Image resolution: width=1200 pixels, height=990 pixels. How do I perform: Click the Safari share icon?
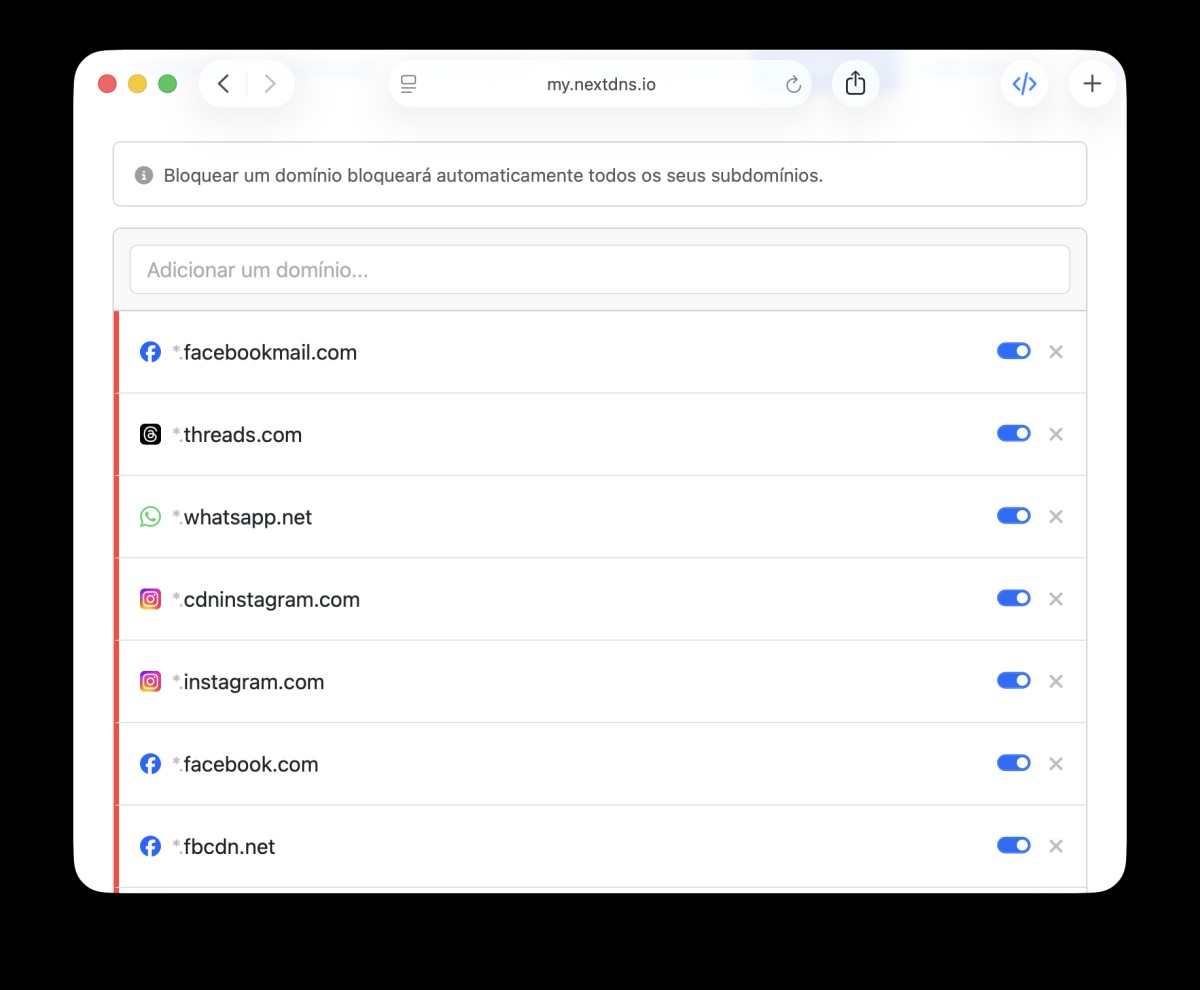tap(855, 84)
